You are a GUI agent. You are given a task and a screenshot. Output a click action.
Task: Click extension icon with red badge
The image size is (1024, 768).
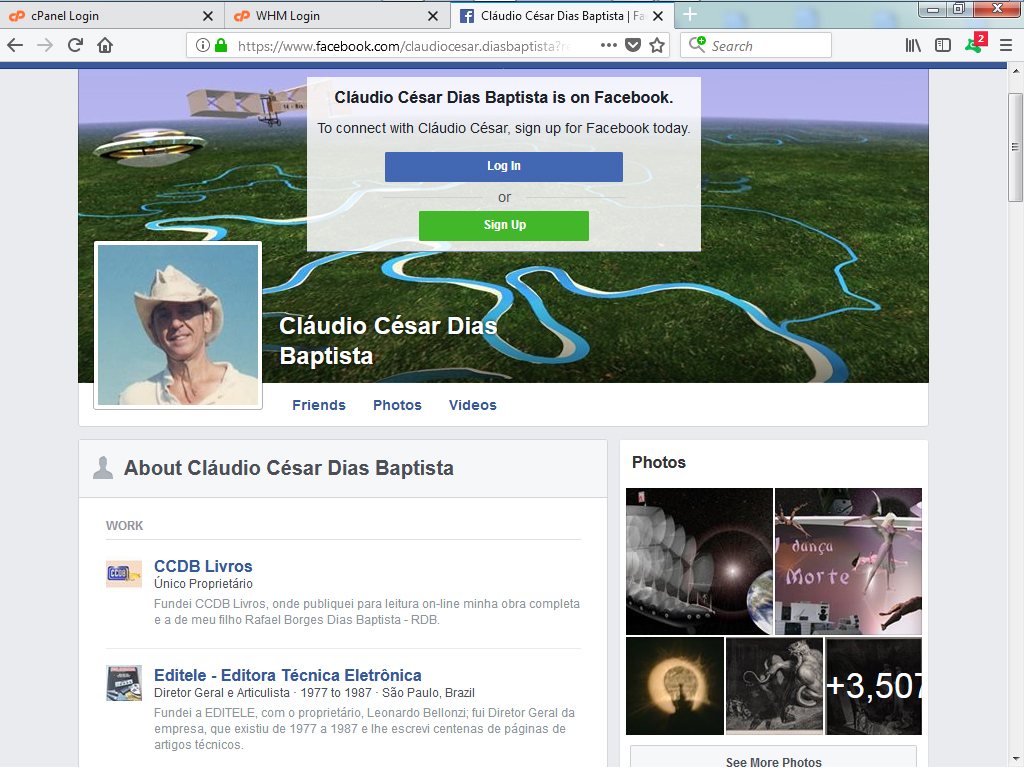(974, 44)
